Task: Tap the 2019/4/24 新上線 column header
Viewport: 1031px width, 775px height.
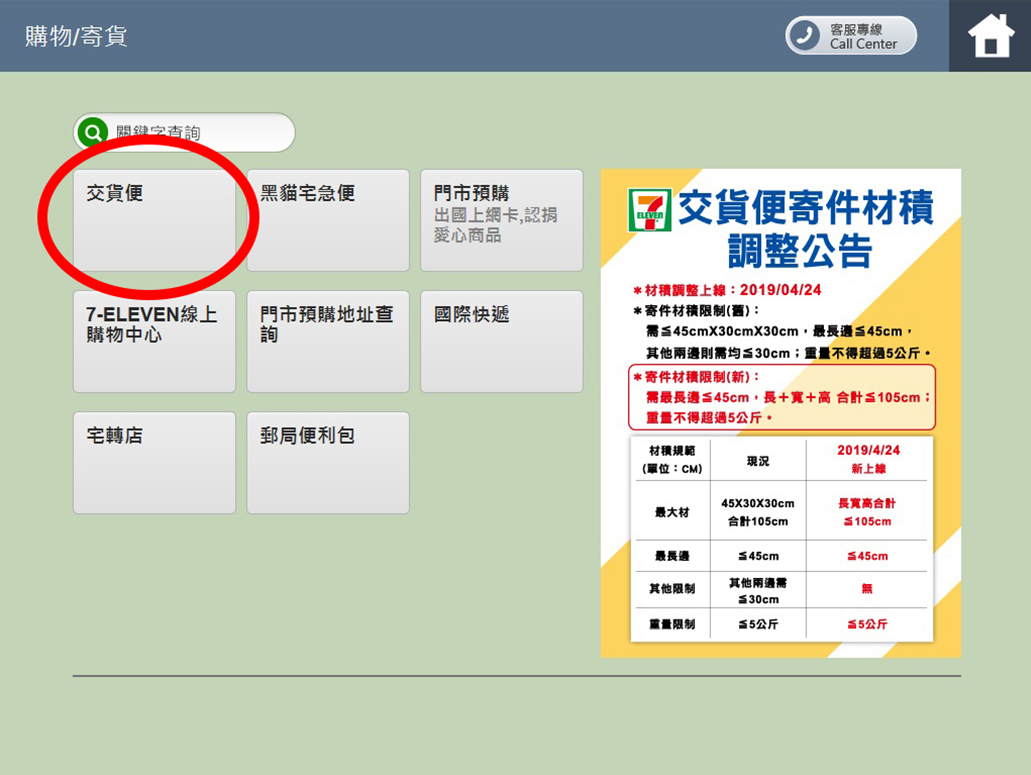Action: (x=868, y=459)
